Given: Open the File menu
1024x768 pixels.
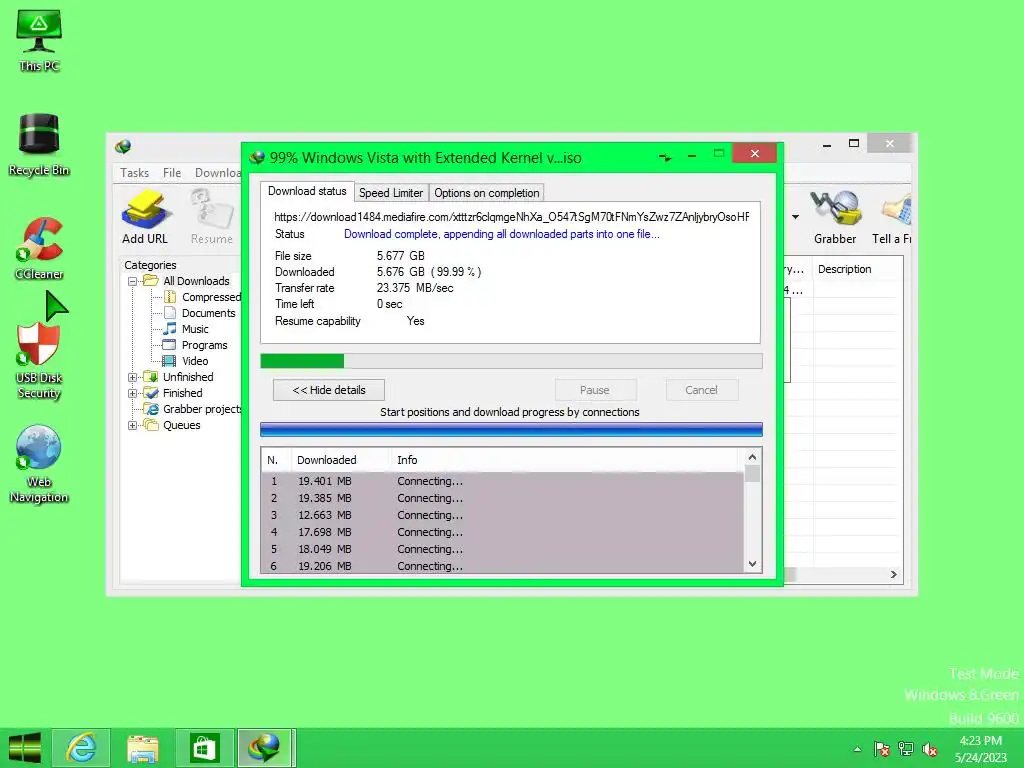Looking at the screenshot, I should pyautogui.click(x=172, y=172).
